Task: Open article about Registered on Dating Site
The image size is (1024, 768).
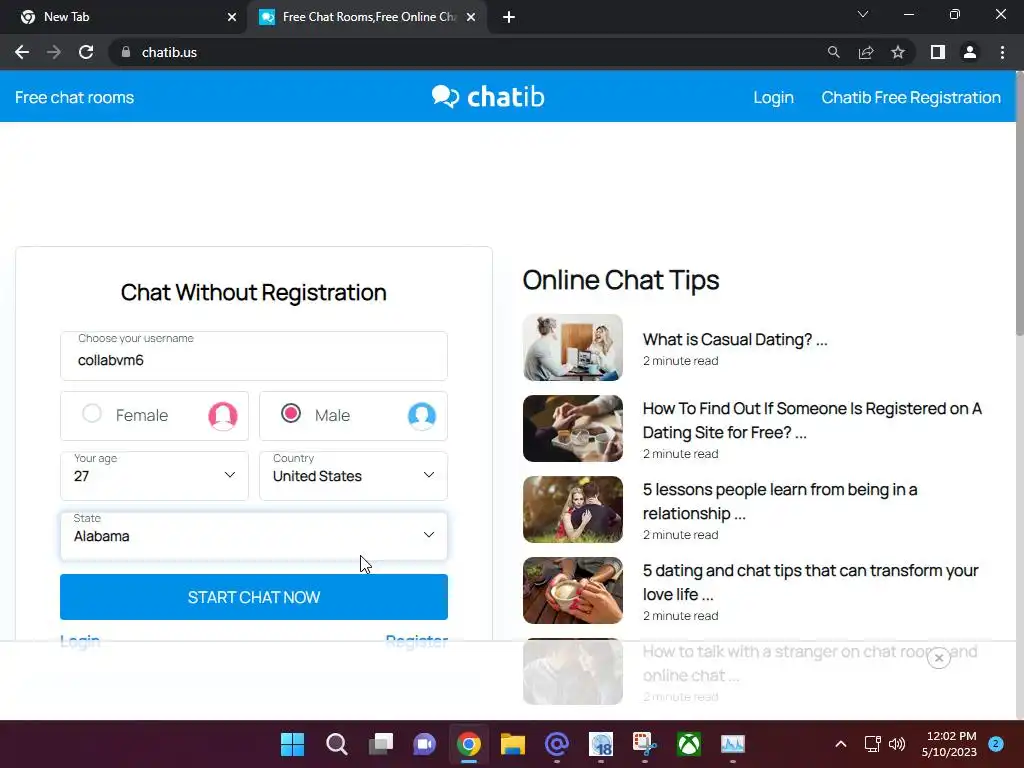Action: (x=812, y=420)
